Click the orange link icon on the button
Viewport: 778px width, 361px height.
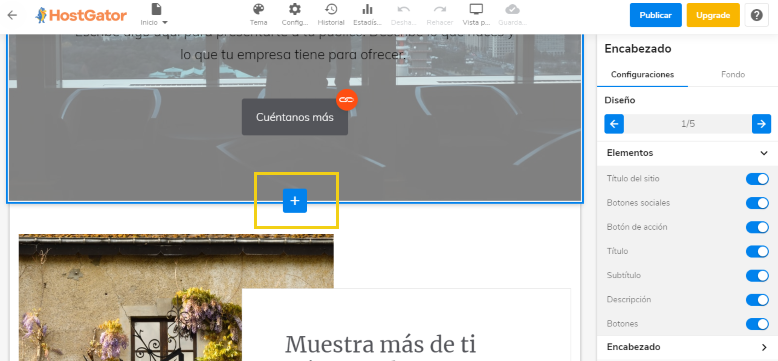coord(347,100)
